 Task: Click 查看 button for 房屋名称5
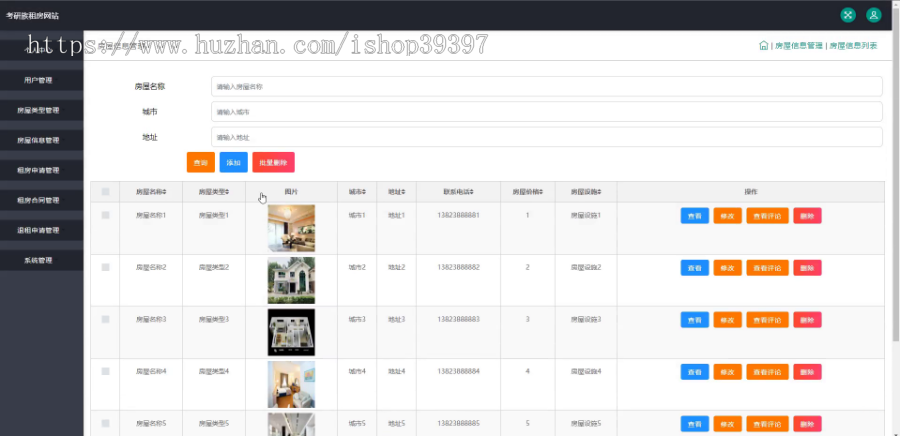[695, 424]
